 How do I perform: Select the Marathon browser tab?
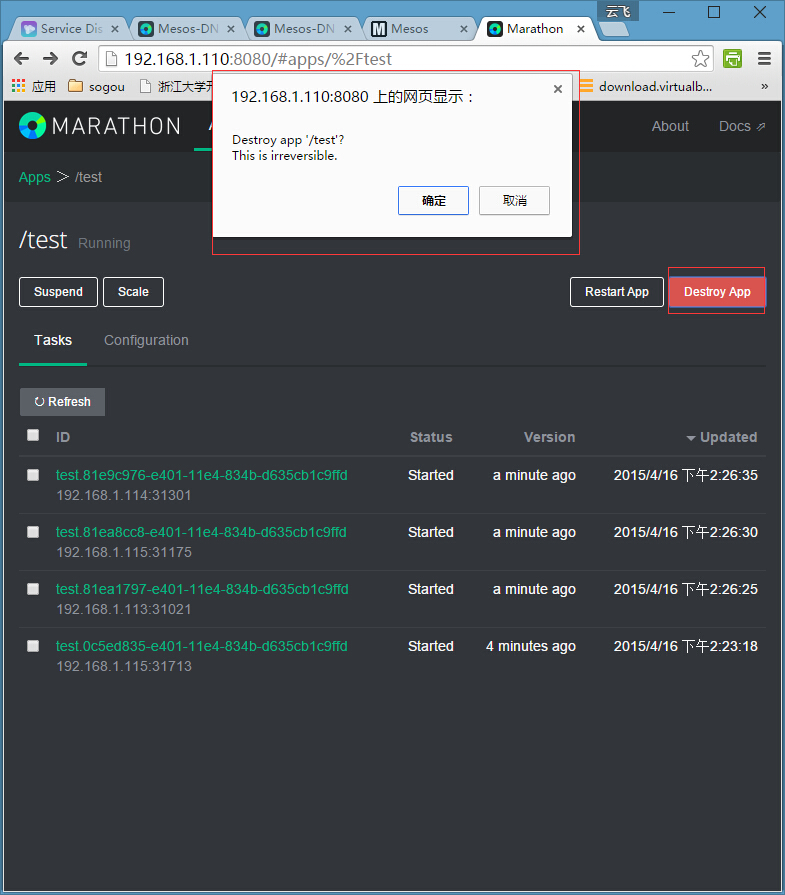pyautogui.click(x=535, y=29)
